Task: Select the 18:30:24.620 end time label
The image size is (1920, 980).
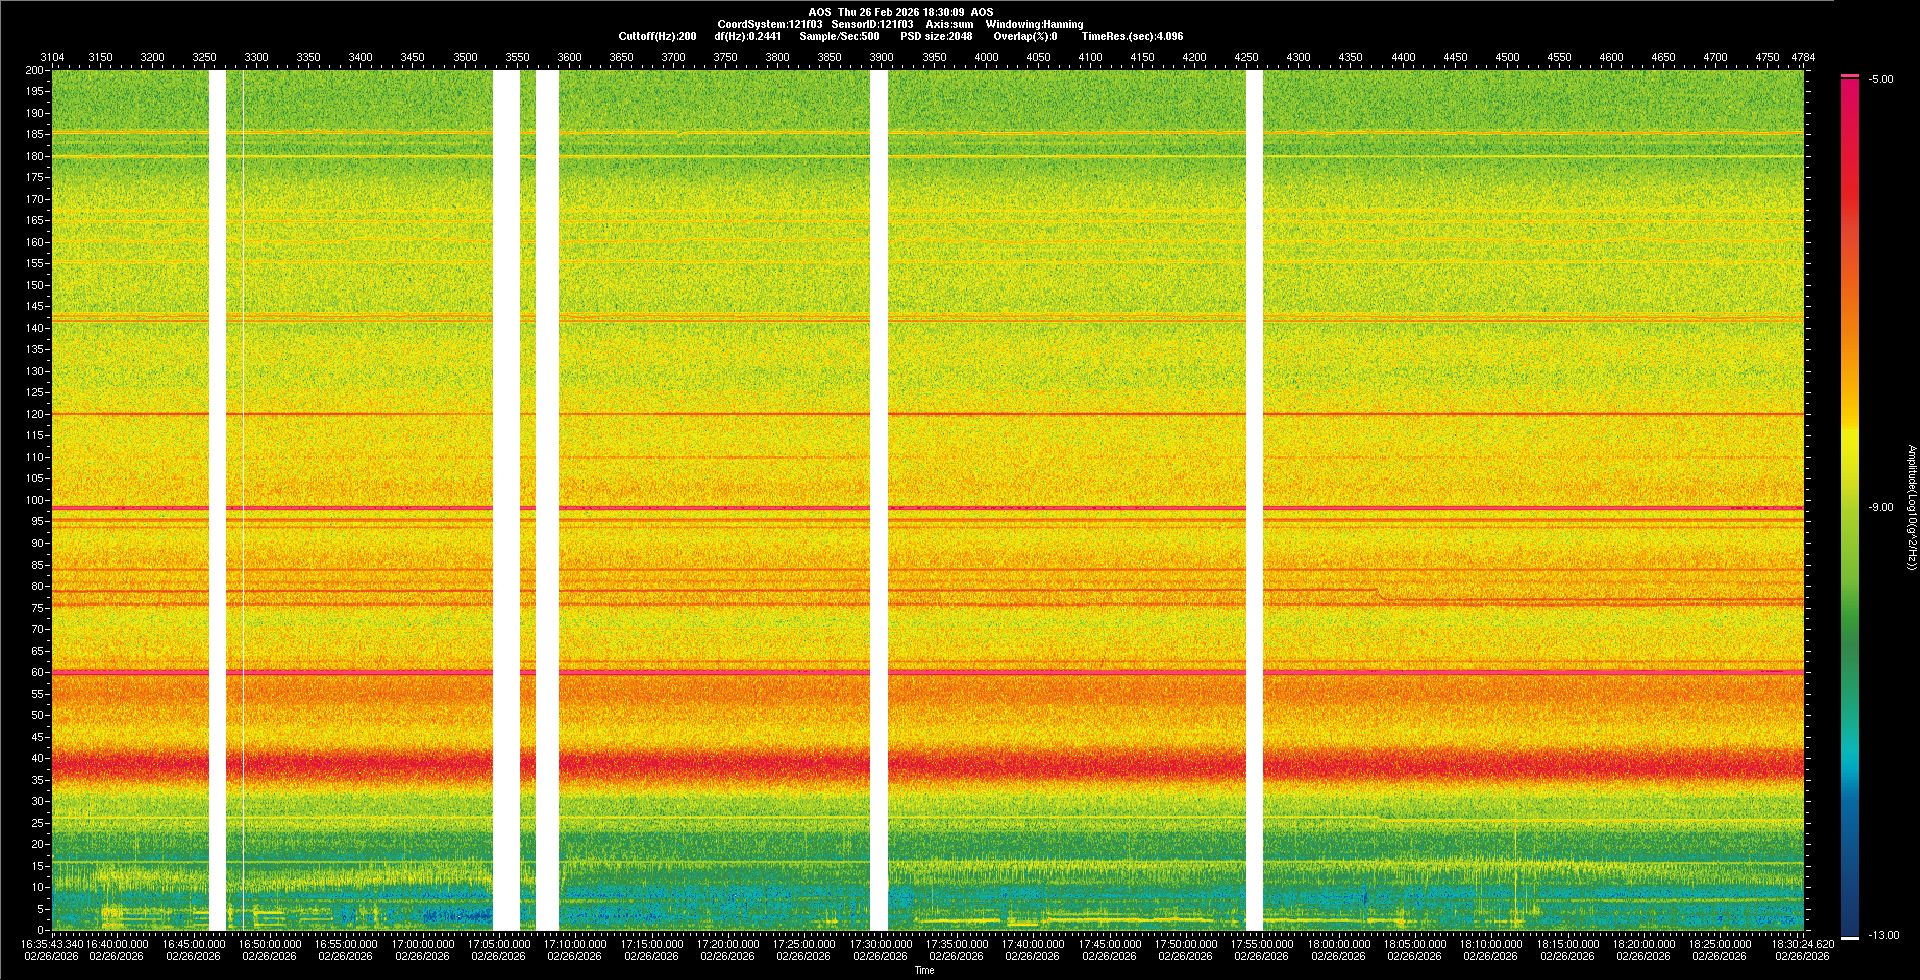Action: click(x=1802, y=943)
